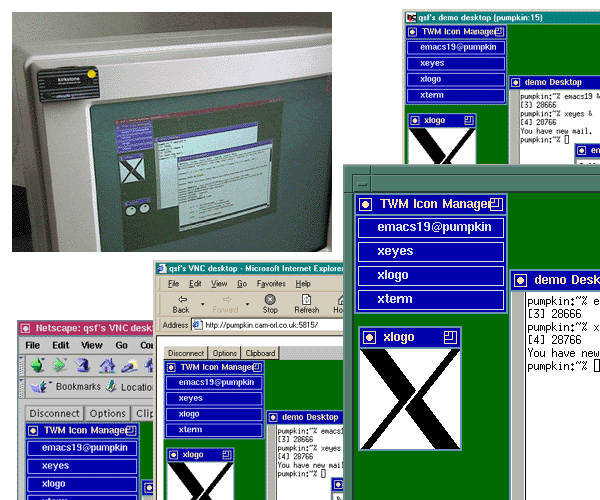The width and height of the screenshot is (600, 500).
Task: Click Options button in the Internet Explorer VNC applet
Action: tap(224, 353)
